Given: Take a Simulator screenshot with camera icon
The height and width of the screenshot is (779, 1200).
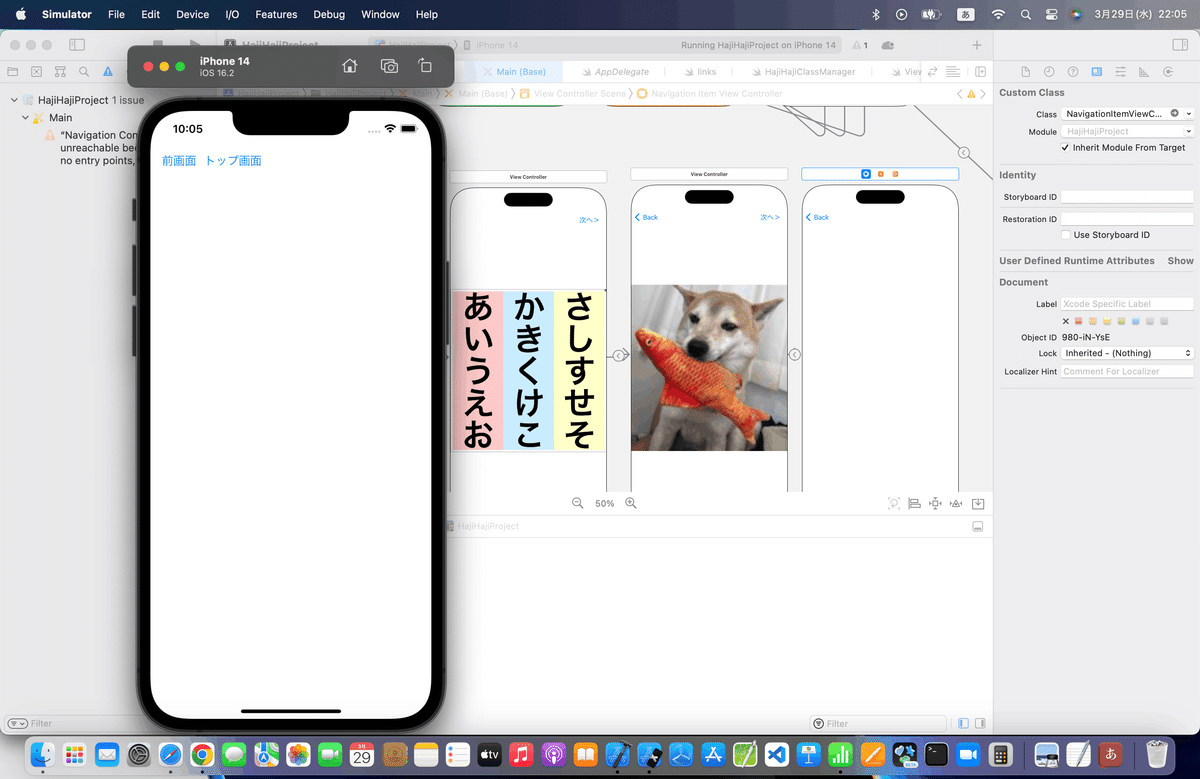Looking at the screenshot, I should pos(389,66).
